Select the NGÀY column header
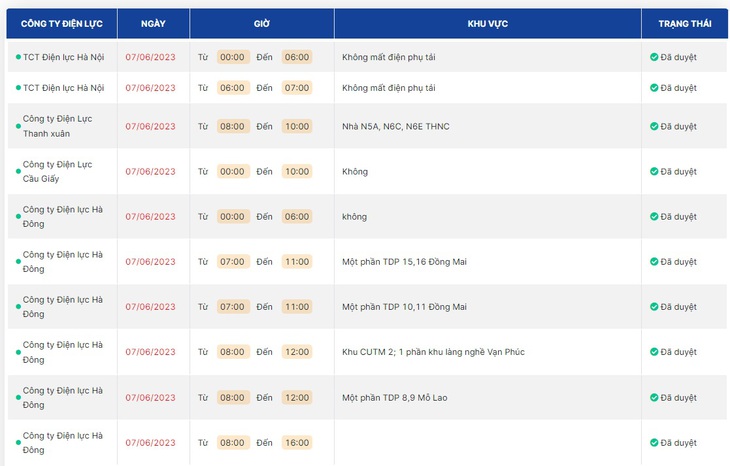730x466 pixels. pos(153,23)
